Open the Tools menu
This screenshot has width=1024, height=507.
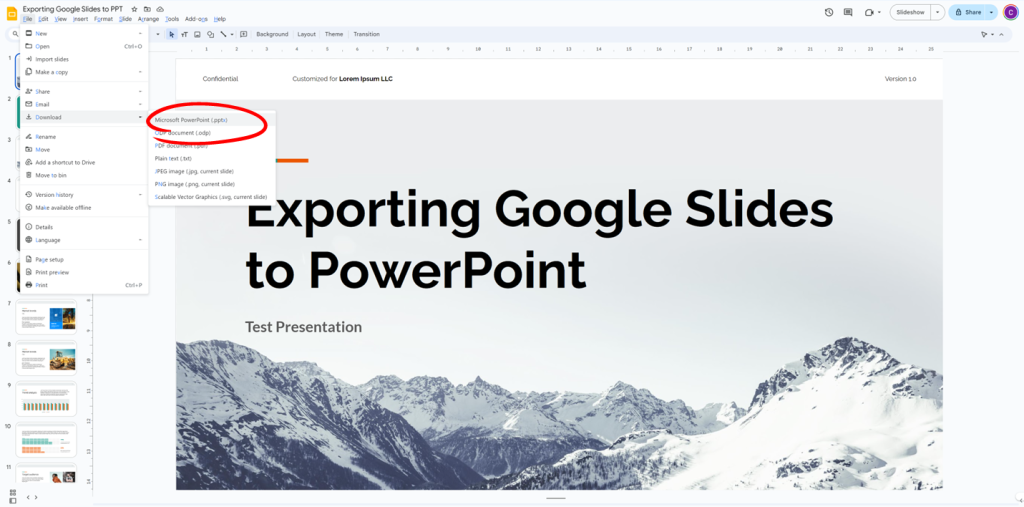pyautogui.click(x=172, y=19)
